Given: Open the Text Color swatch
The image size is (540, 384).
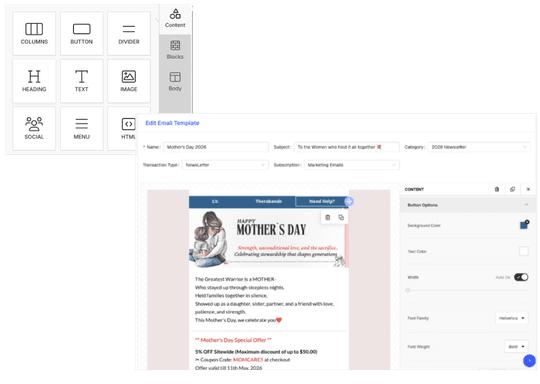Looking at the screenshot, I should click(523, 251).
